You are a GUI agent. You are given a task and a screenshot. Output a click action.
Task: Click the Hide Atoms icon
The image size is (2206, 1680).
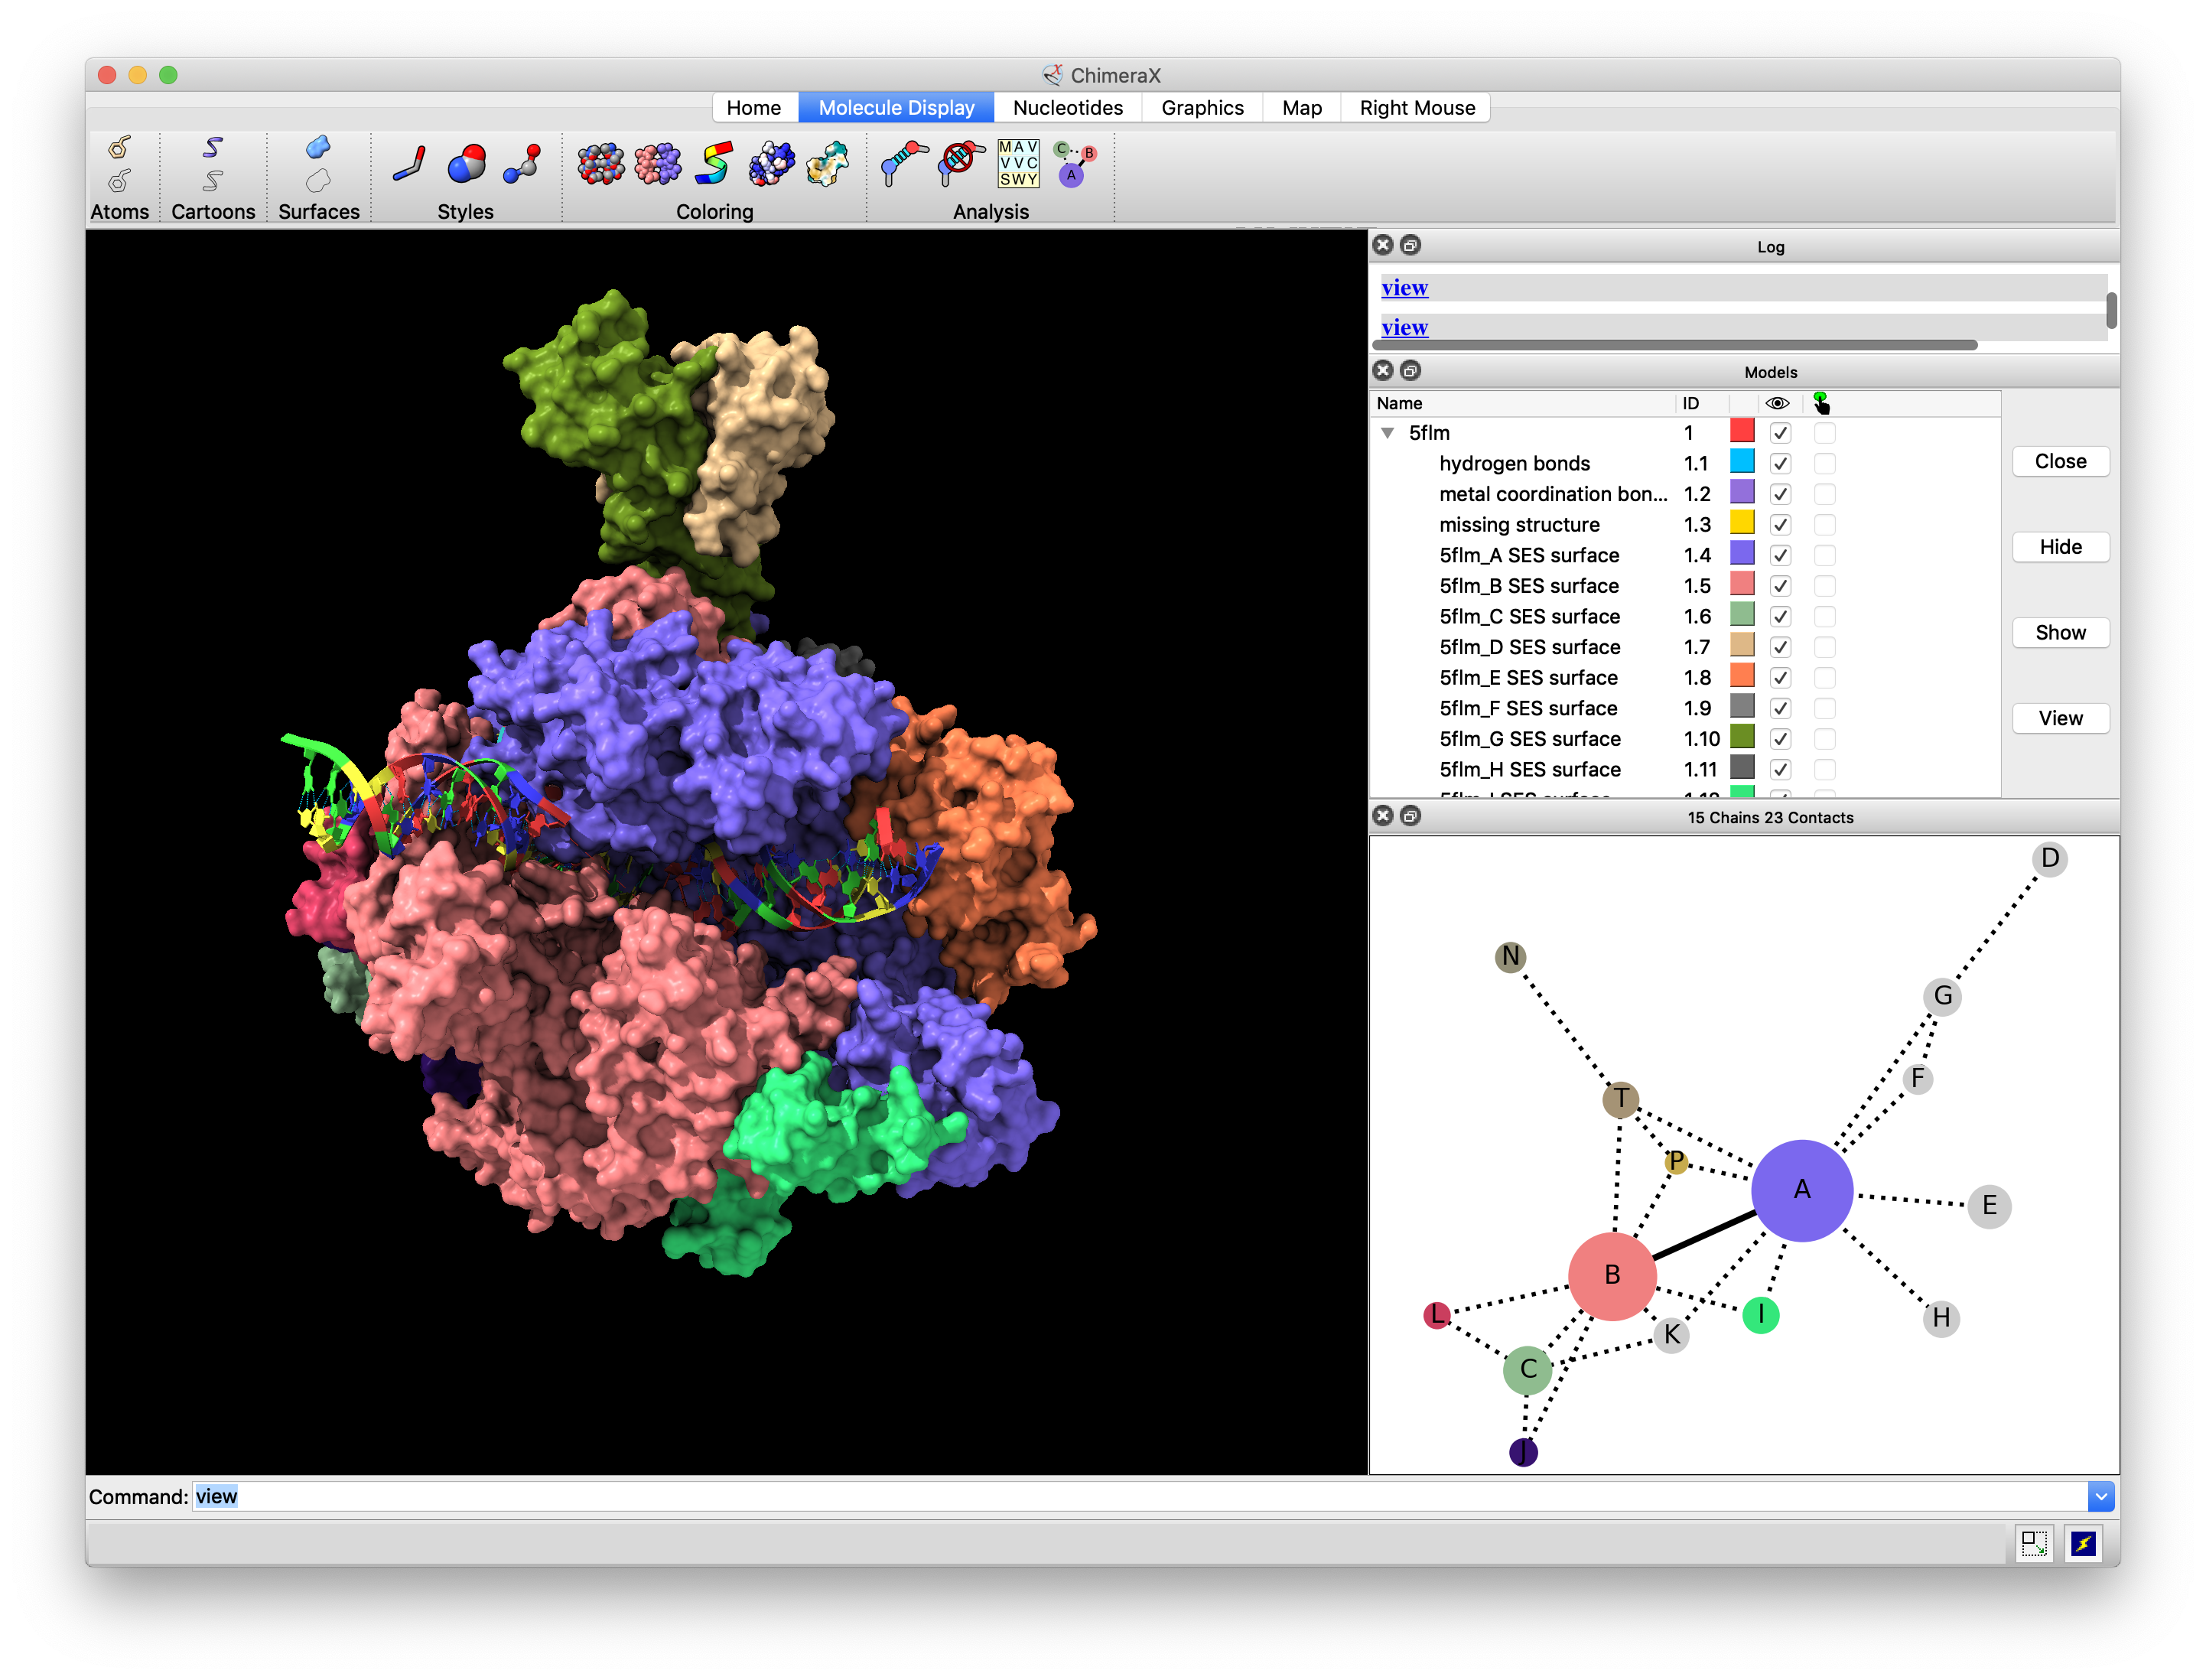coord(119,181)
